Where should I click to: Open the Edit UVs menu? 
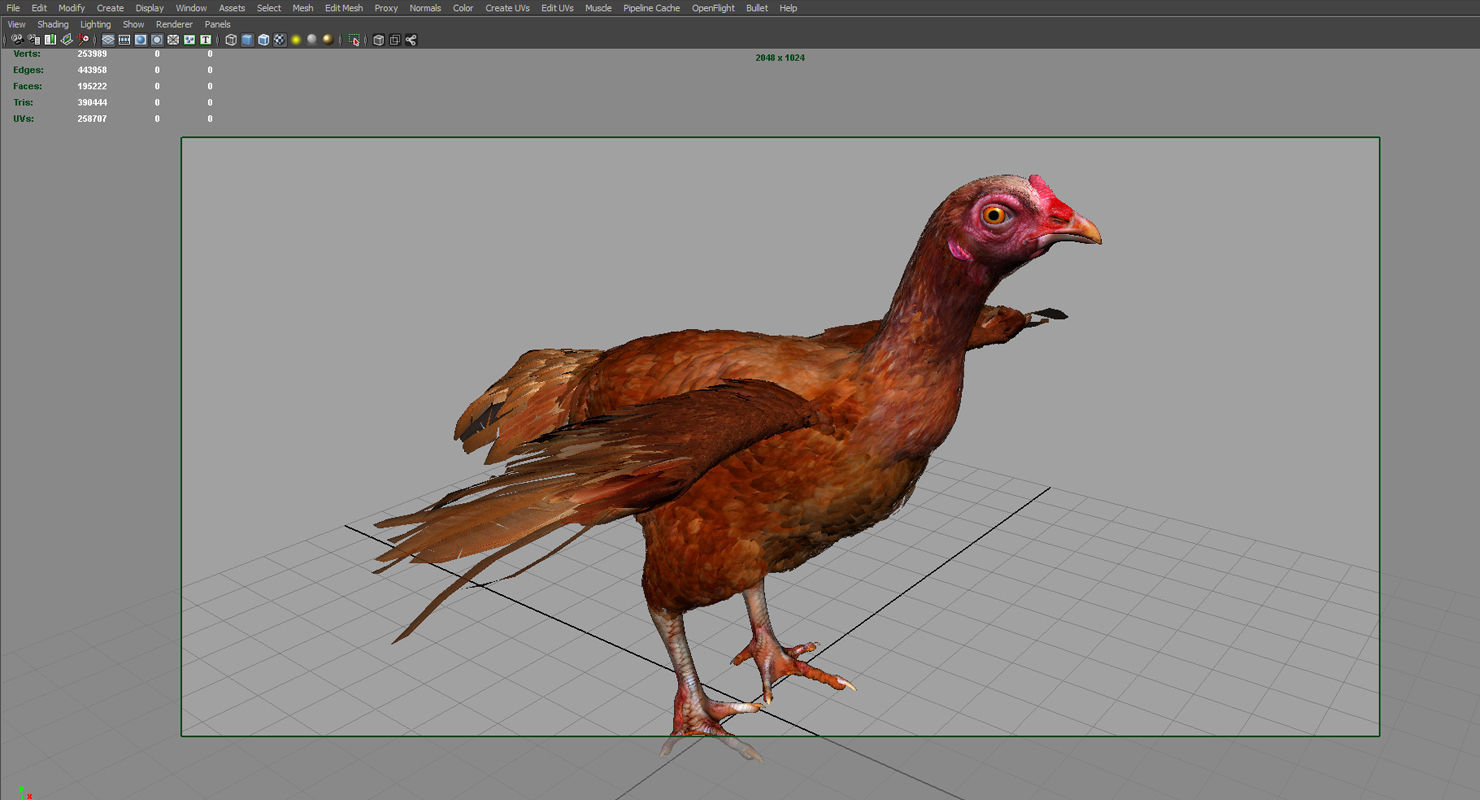(557, 8)
